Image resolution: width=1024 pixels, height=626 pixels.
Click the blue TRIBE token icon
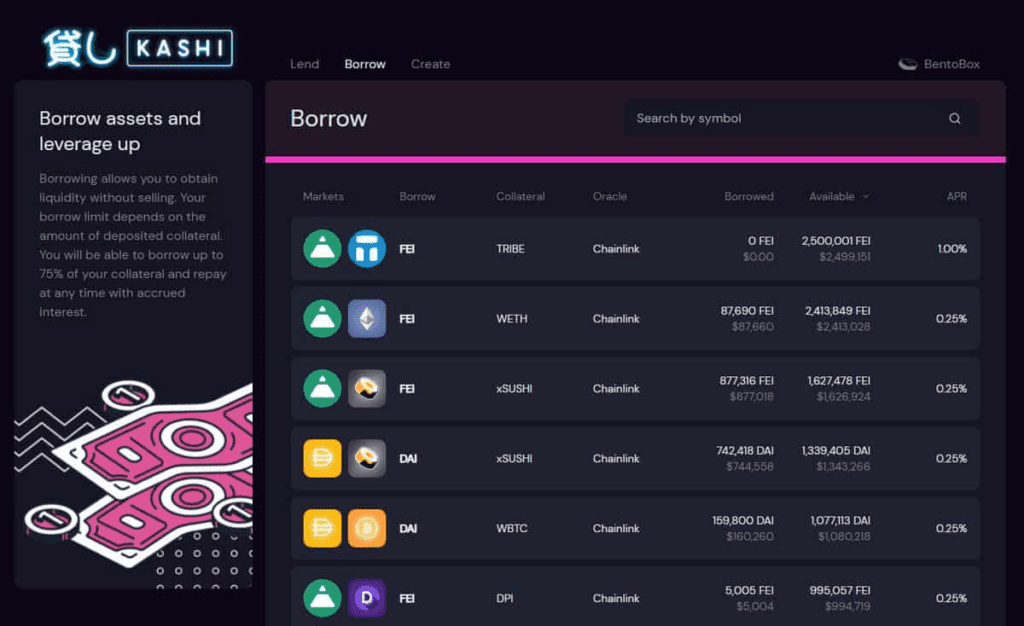366,249
